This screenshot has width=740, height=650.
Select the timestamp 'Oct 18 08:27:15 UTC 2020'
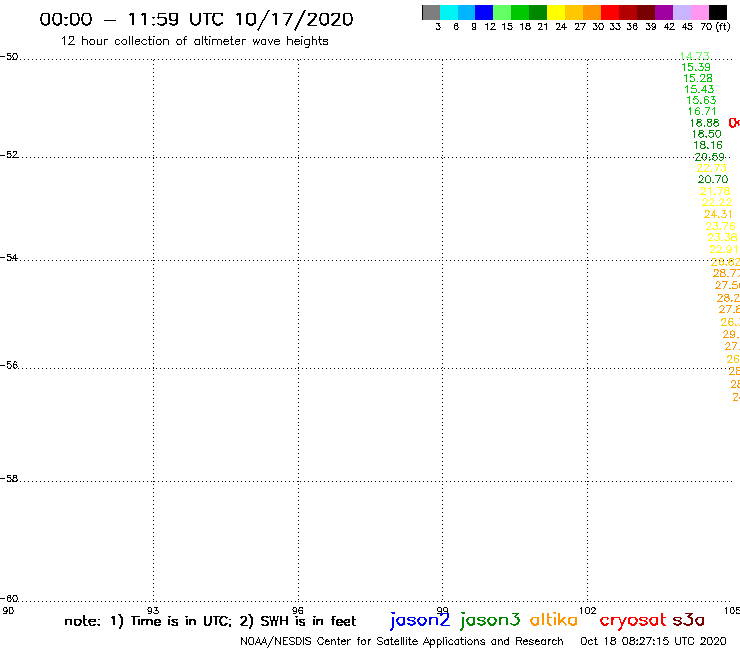point(653,641)
